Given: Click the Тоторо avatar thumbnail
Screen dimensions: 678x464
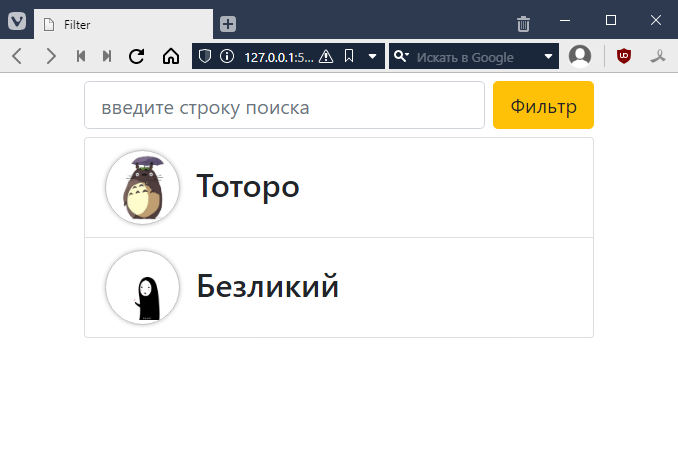Looking at the screenshot, I should [142, 187].
